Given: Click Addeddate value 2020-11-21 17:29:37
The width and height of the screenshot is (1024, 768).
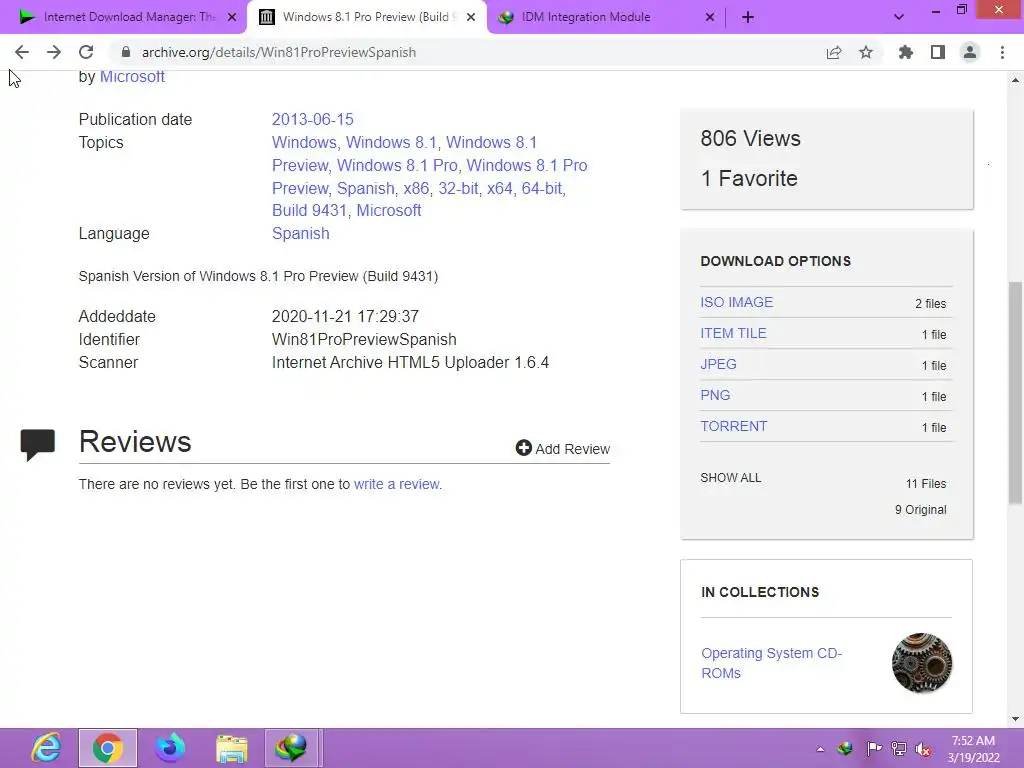Looking at the screenshot, I should 345,317.
